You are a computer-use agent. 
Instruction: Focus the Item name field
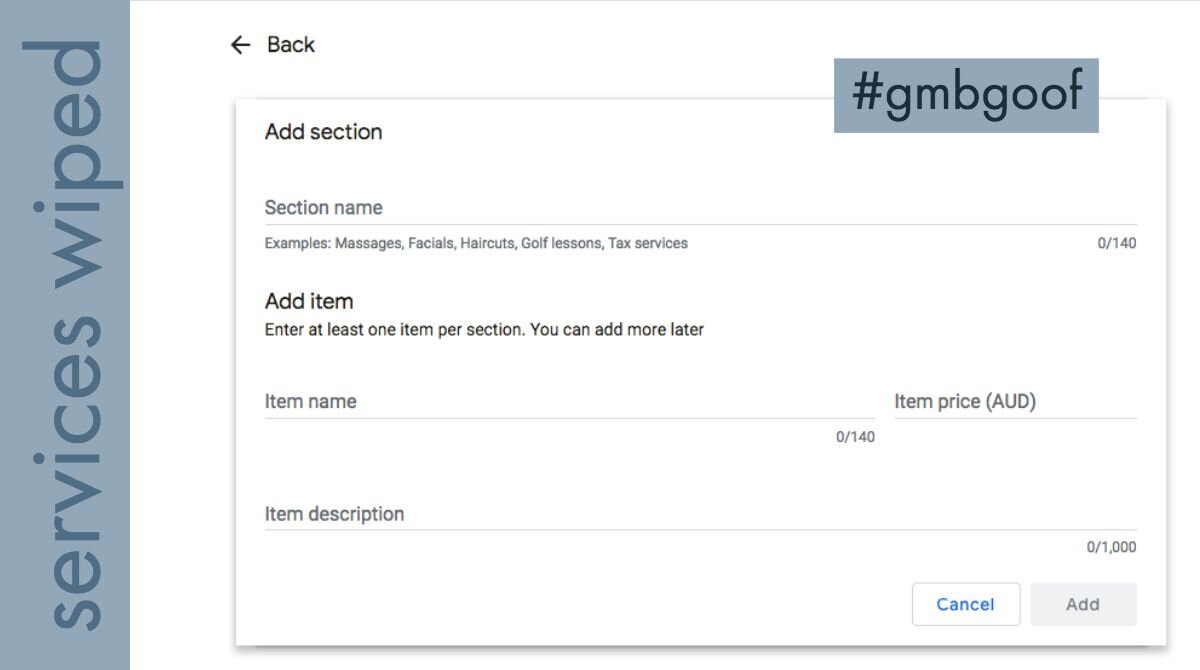pyautogui.click(x=569, y=402)
